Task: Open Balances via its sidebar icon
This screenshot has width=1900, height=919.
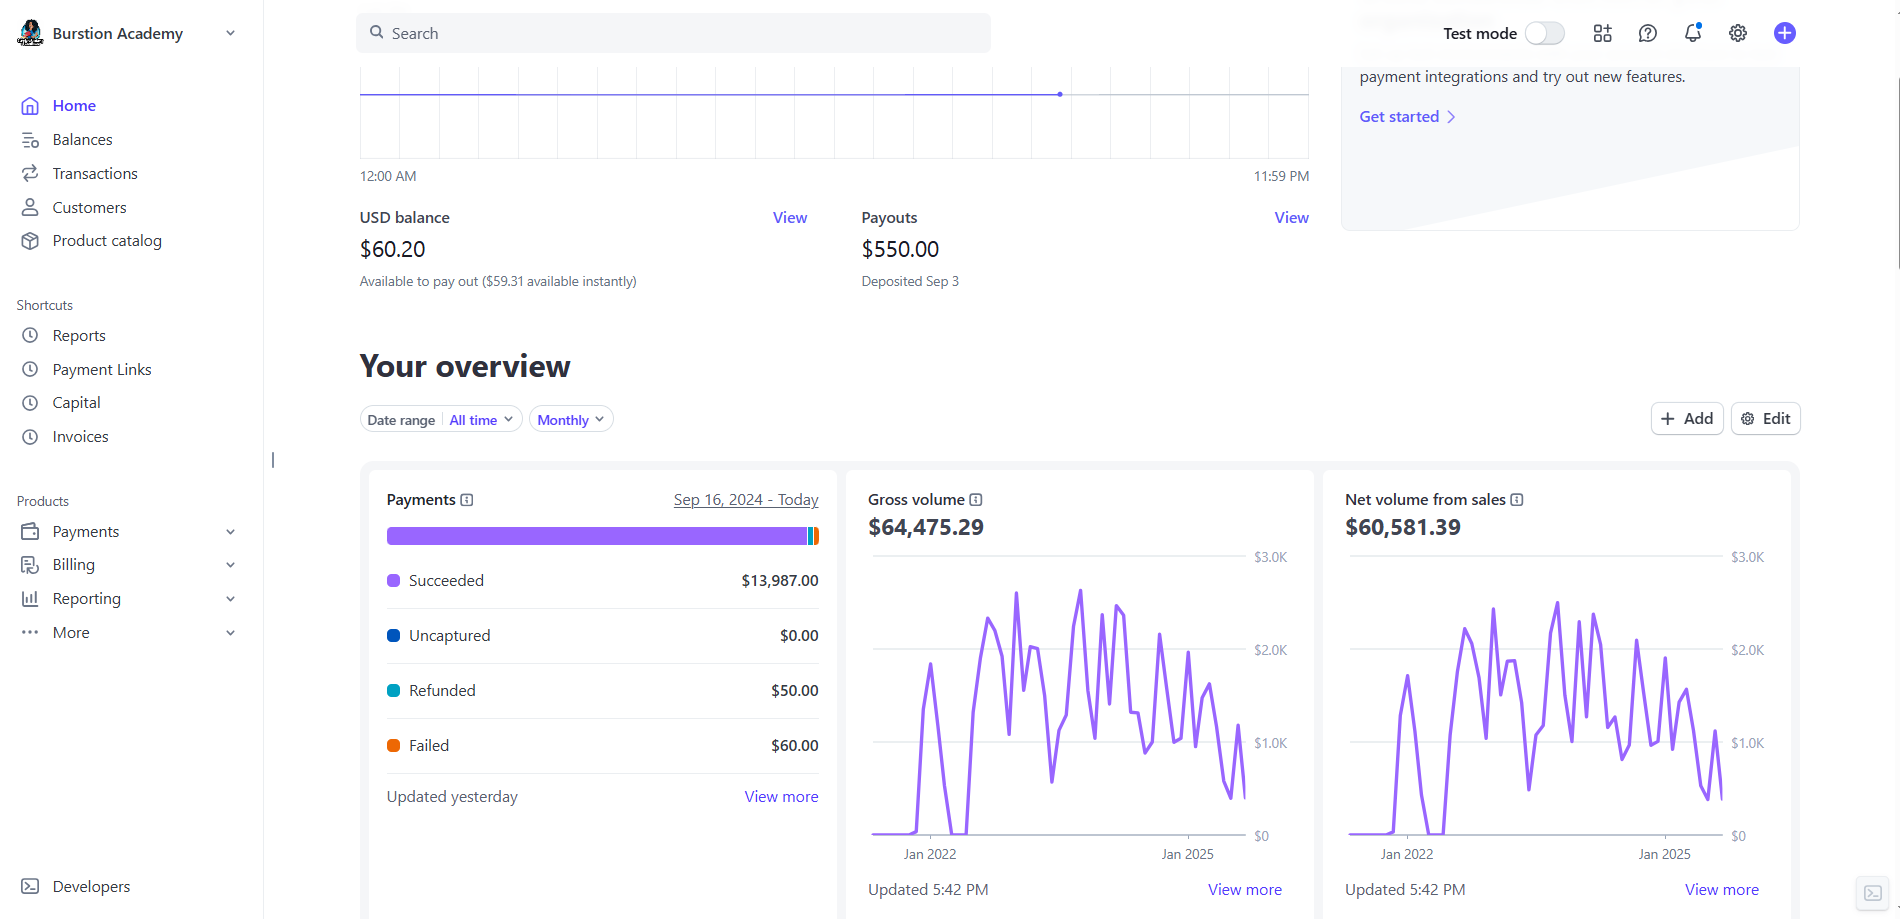Action: [30, 140]
